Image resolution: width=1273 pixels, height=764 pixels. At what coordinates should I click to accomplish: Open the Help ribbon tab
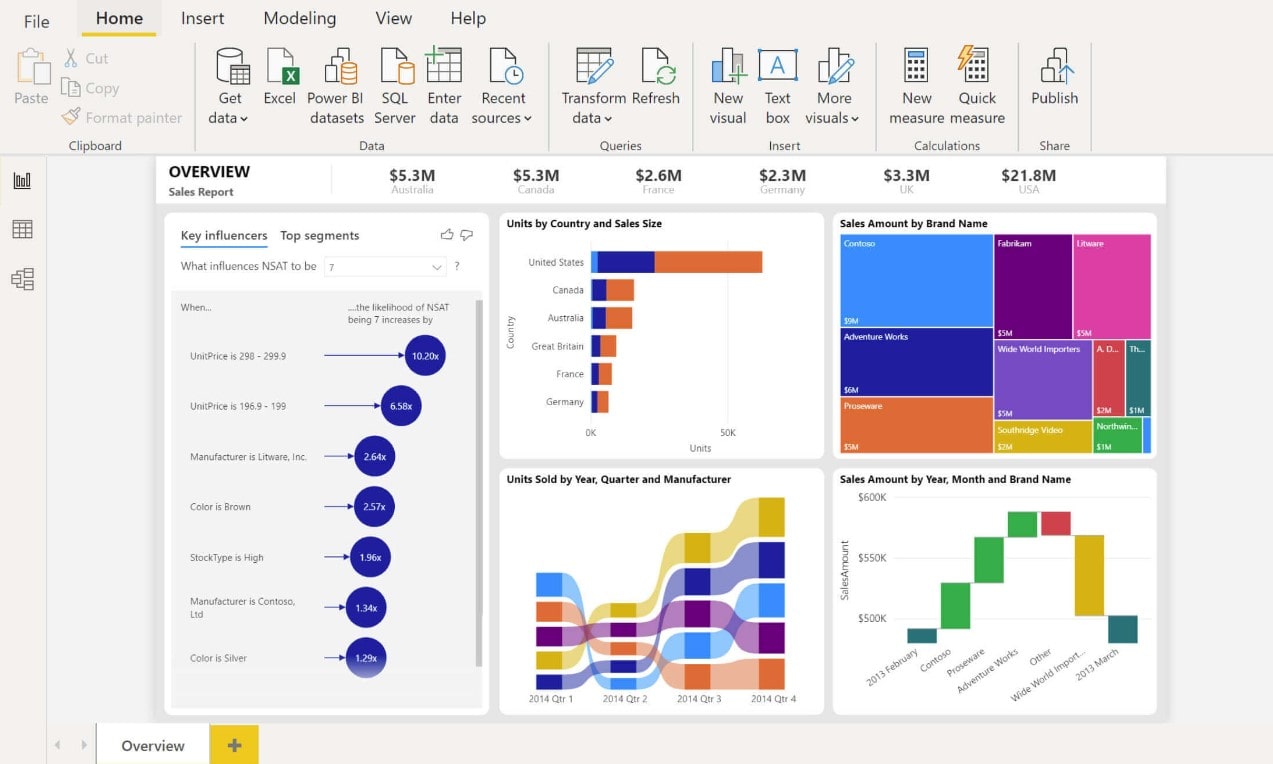[x=468, y=18]
